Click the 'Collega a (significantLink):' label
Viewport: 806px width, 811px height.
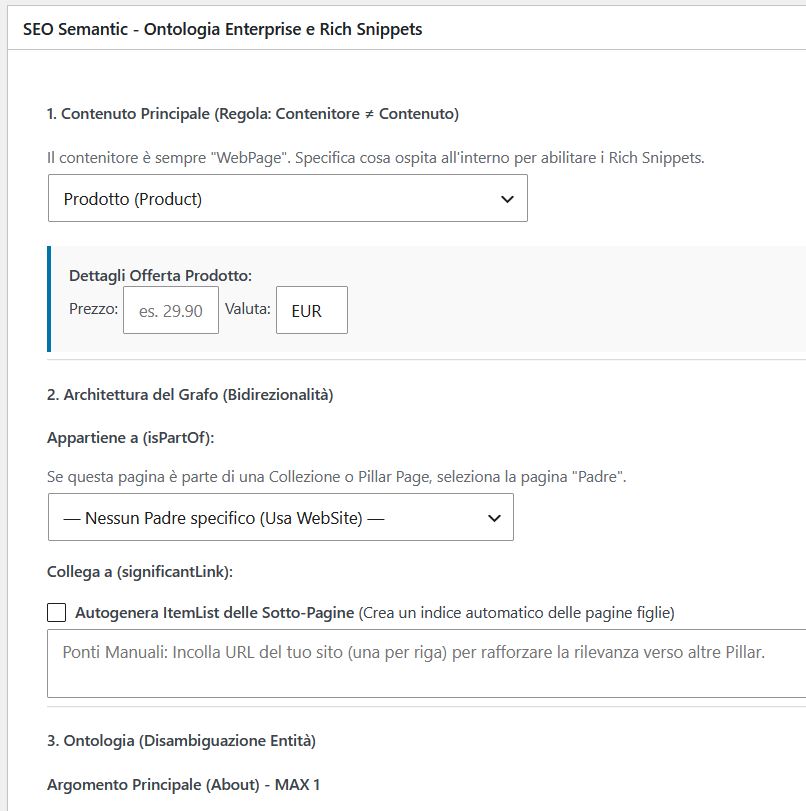(x=140, y=572)
